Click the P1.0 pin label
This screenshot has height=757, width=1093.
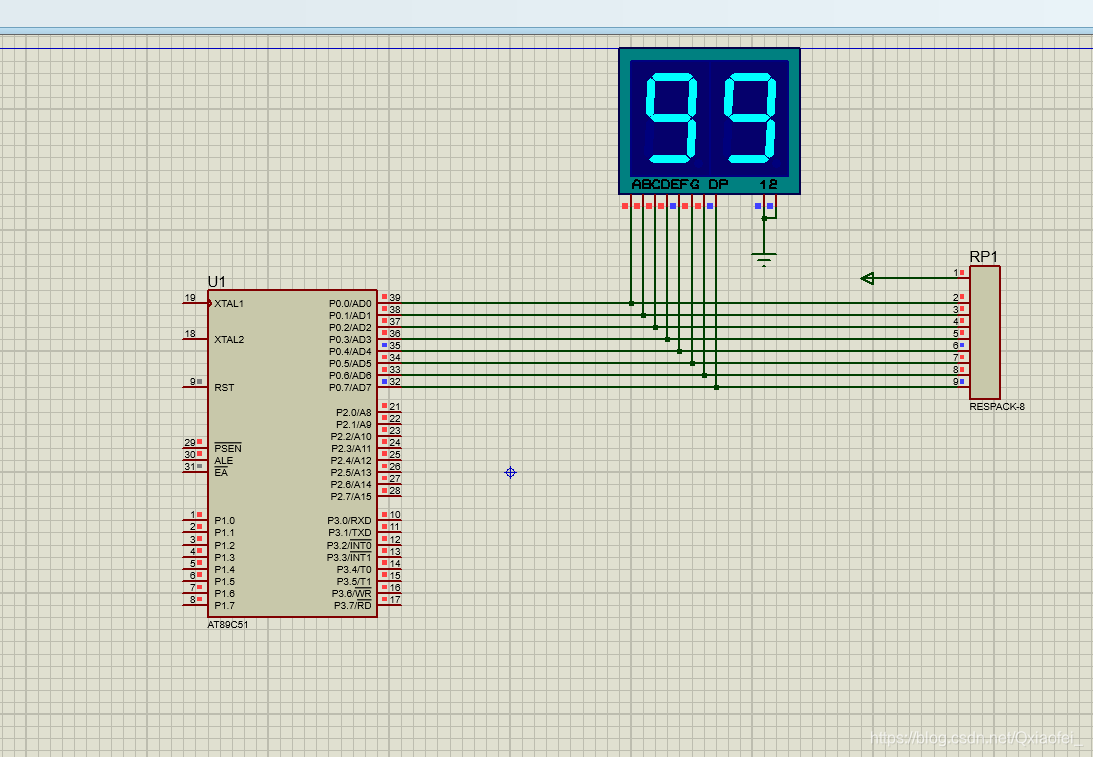click(224, 521)
